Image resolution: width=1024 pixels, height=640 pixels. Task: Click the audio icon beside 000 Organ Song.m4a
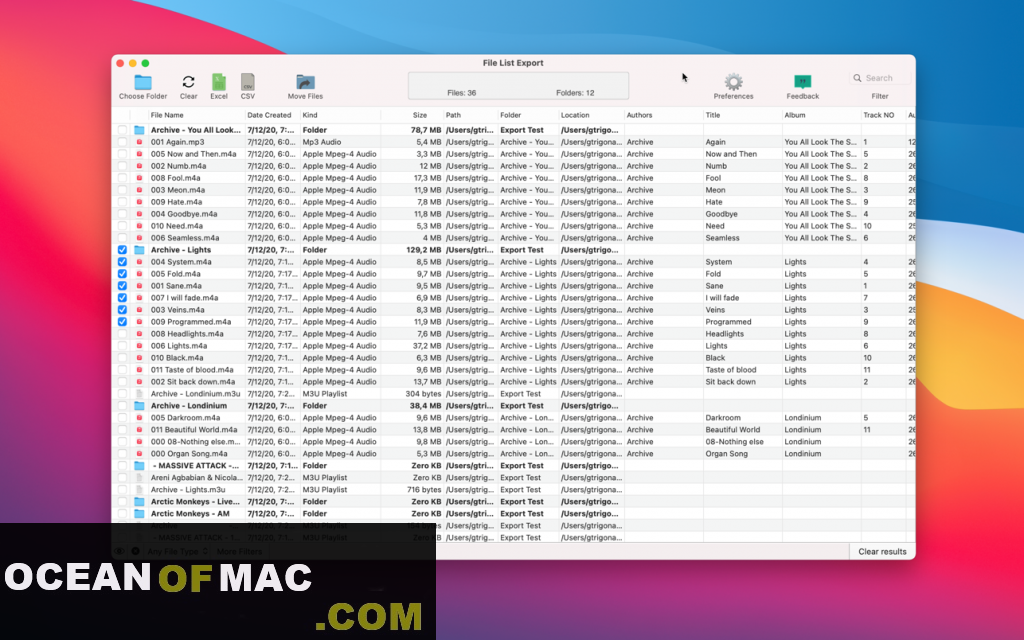coord(139,454)
